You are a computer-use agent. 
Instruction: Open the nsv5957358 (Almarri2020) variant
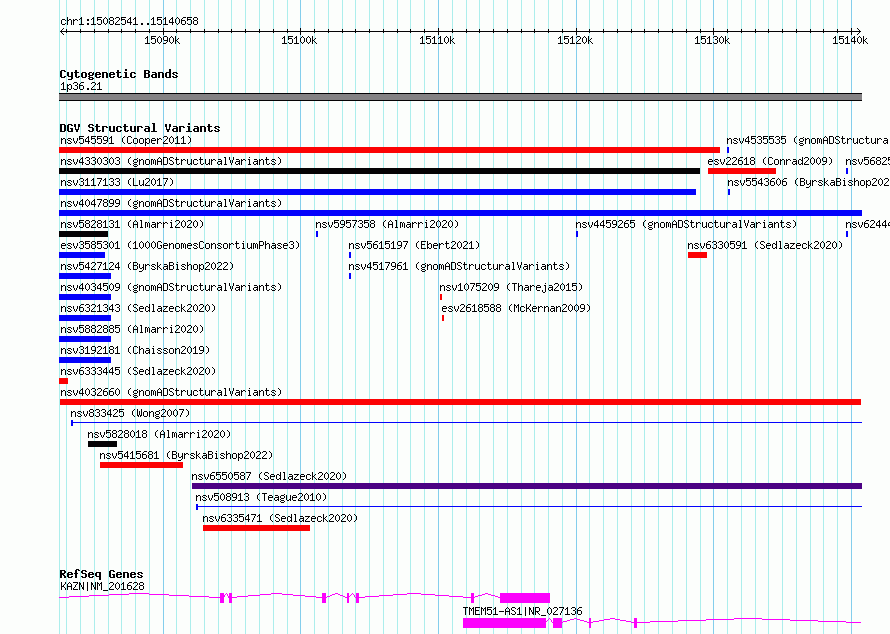[x=387, y=224]
